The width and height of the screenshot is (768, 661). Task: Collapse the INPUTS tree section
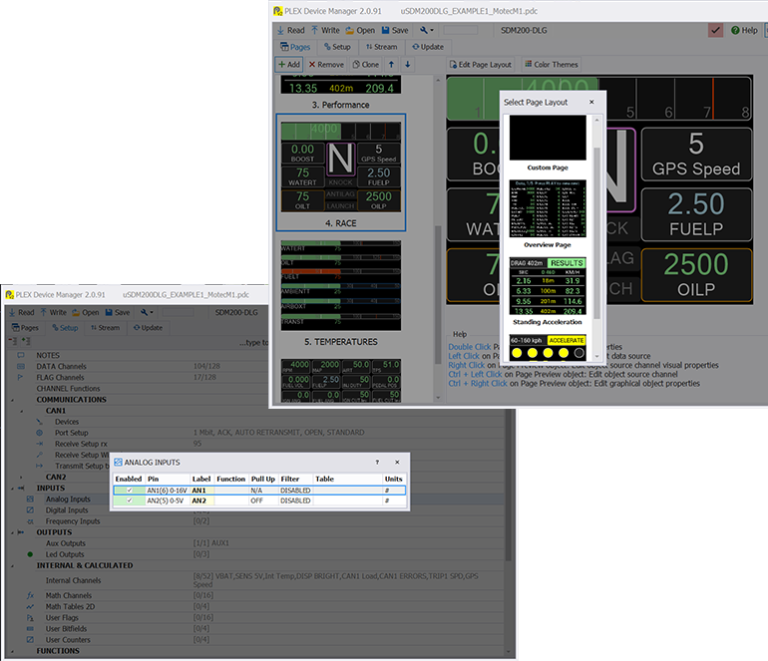(11, 487)
